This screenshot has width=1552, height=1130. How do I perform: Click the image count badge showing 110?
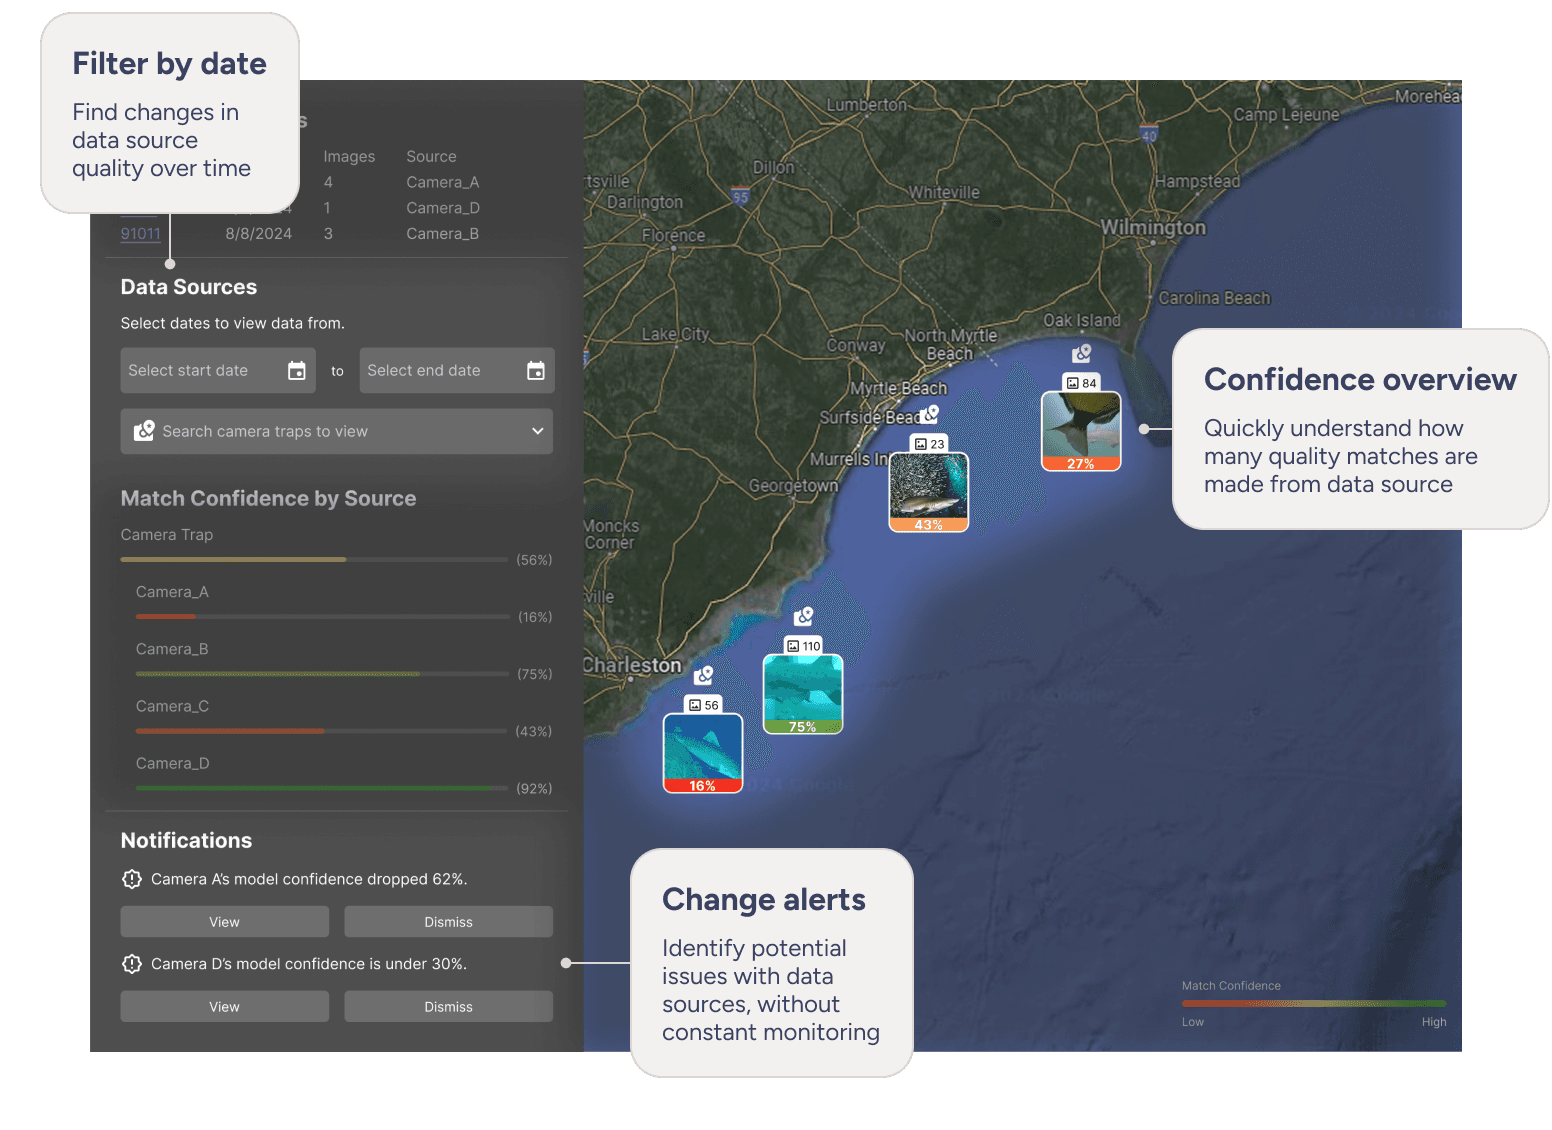point(803,646)
